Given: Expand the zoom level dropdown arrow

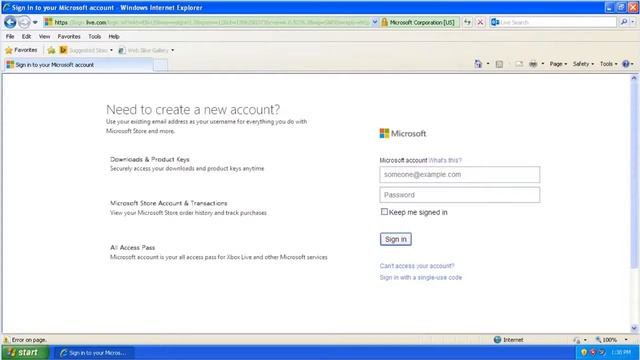Looking at the screenshot, I should (626, 340).
